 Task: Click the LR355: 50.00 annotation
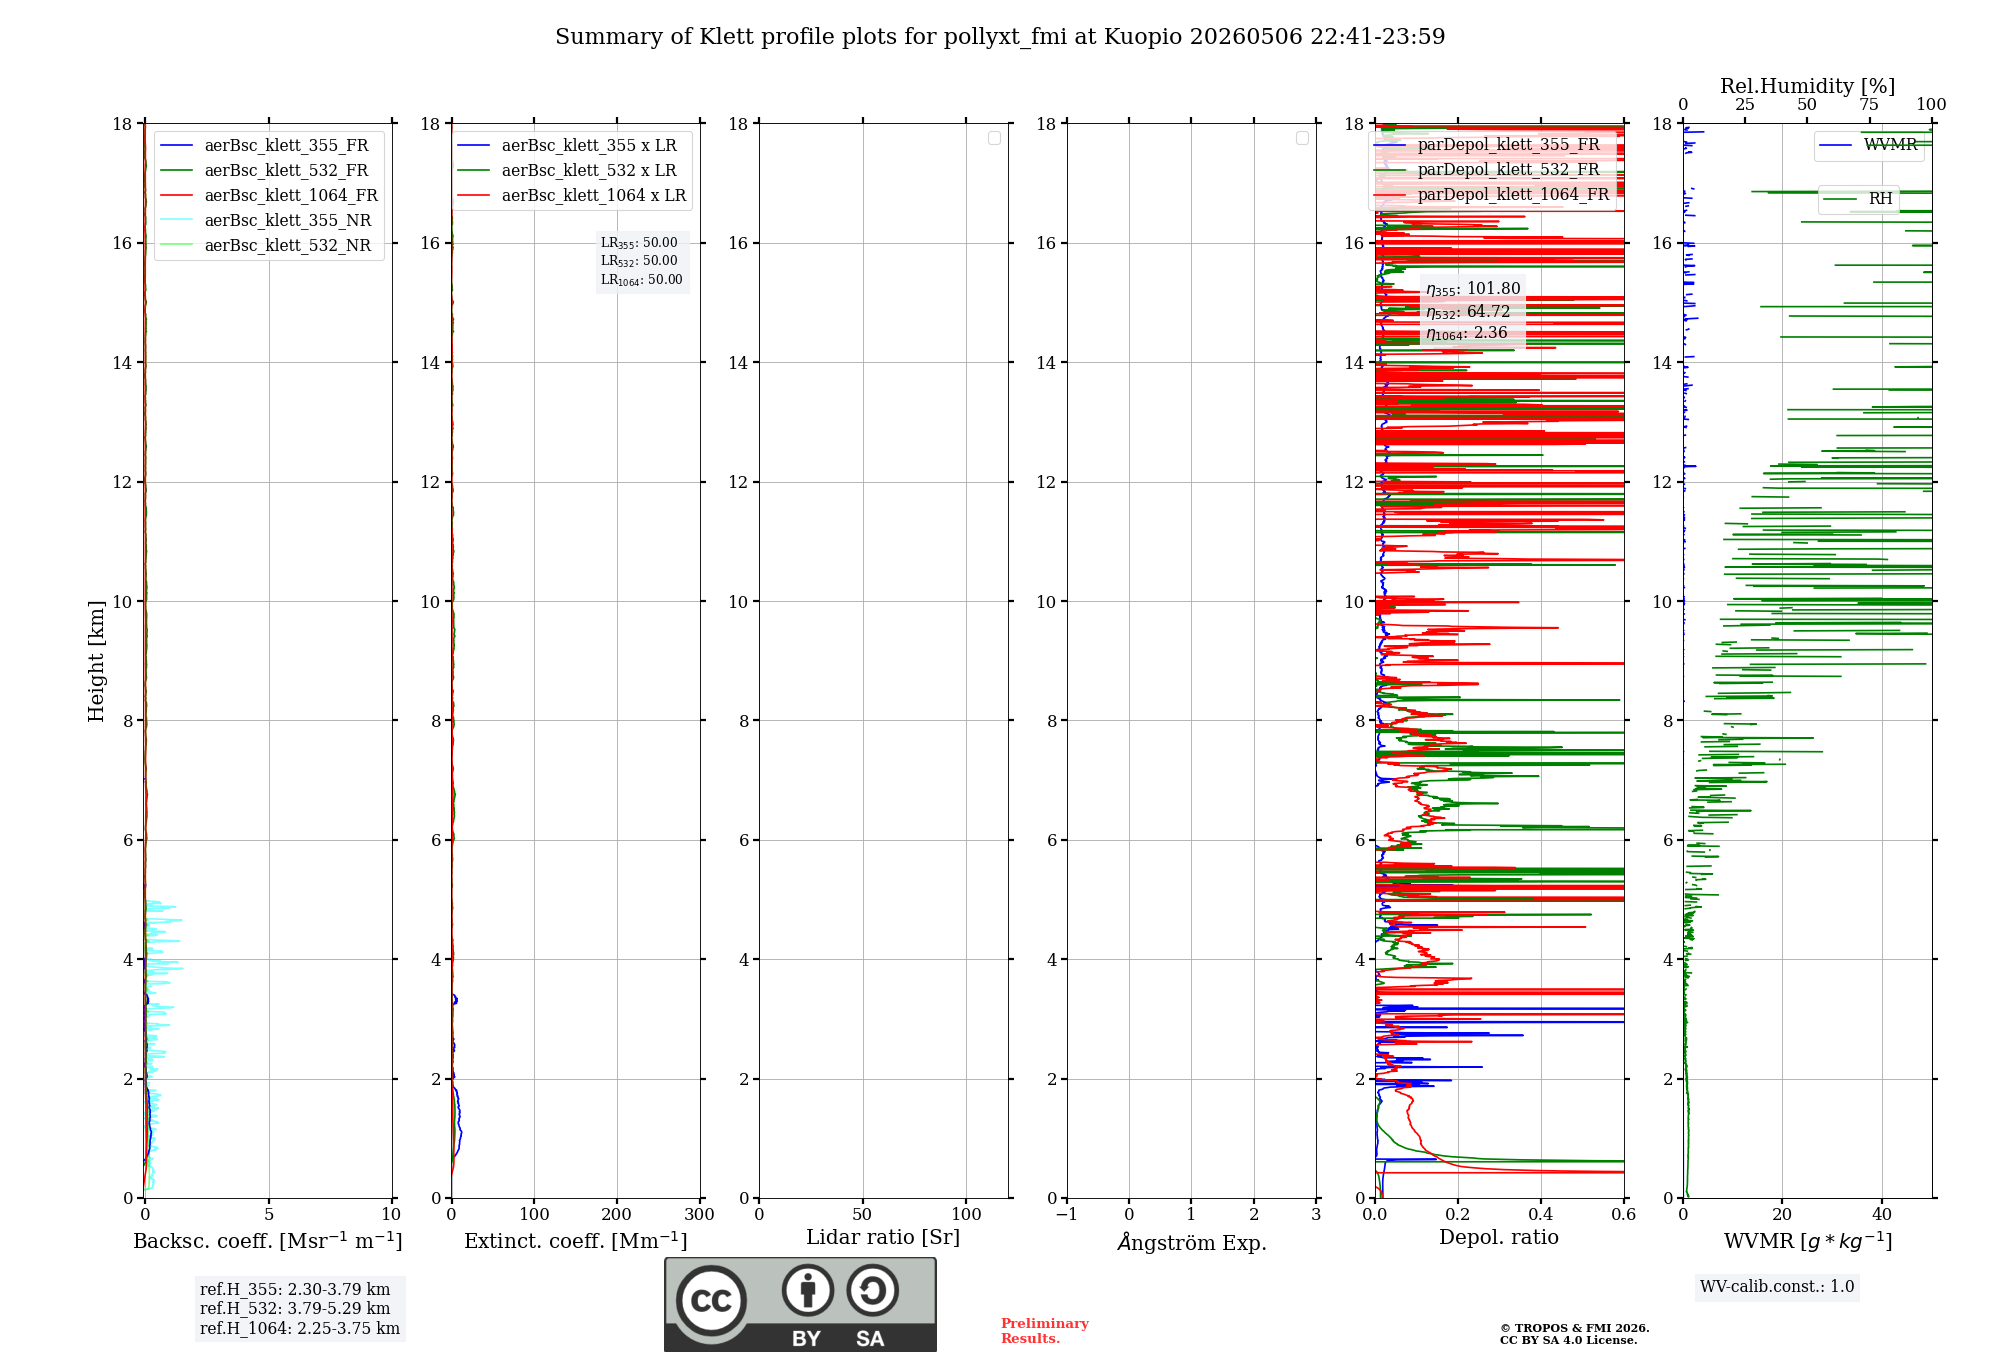[639, 243]
